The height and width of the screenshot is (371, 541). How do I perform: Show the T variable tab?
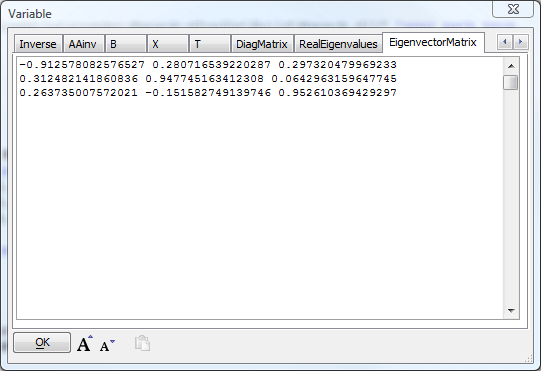[210, 44]
